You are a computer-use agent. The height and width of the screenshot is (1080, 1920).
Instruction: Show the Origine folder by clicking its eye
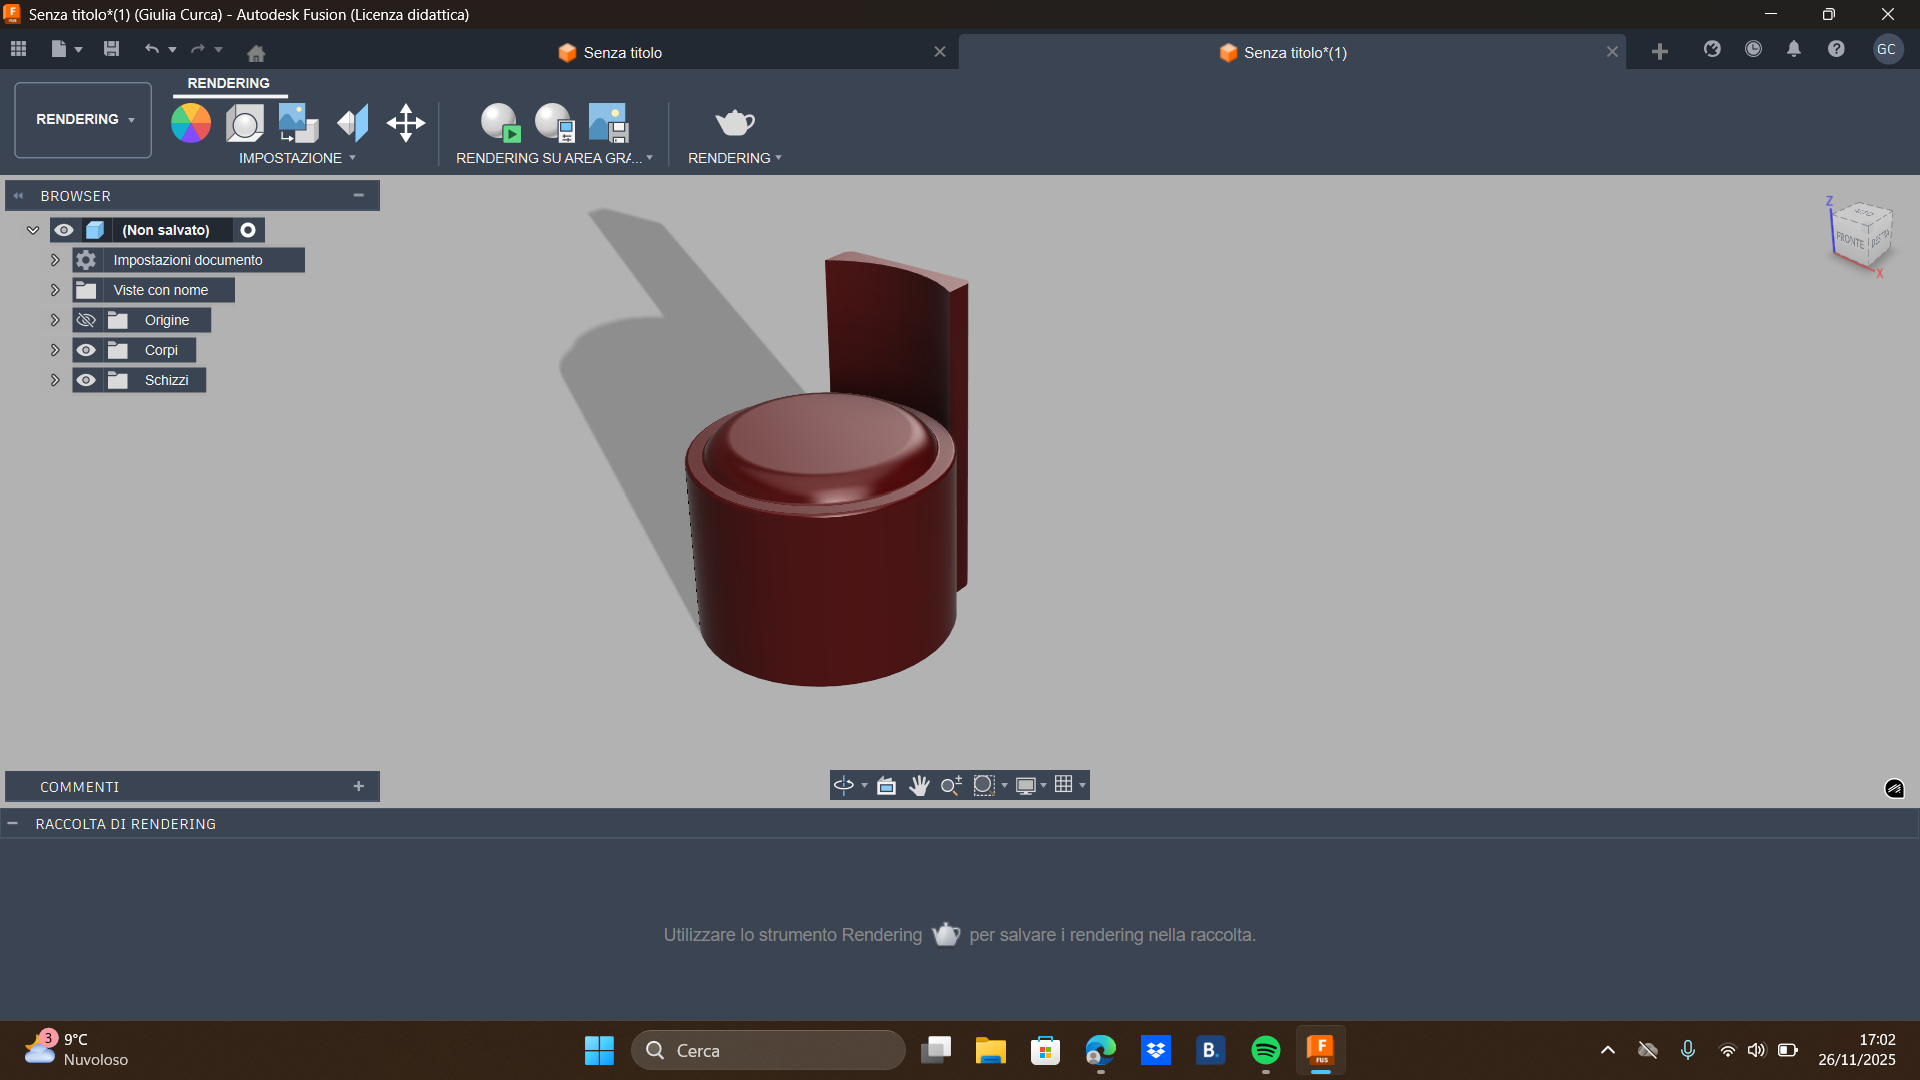click(x=86, y=320)
